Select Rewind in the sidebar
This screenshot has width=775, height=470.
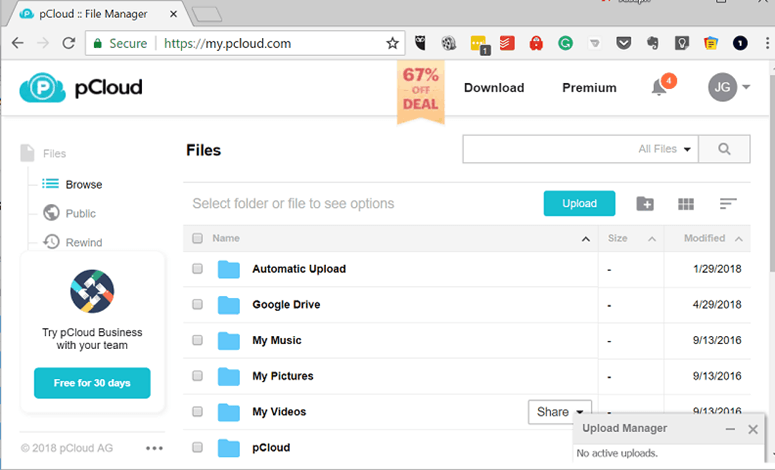point(73,242)
